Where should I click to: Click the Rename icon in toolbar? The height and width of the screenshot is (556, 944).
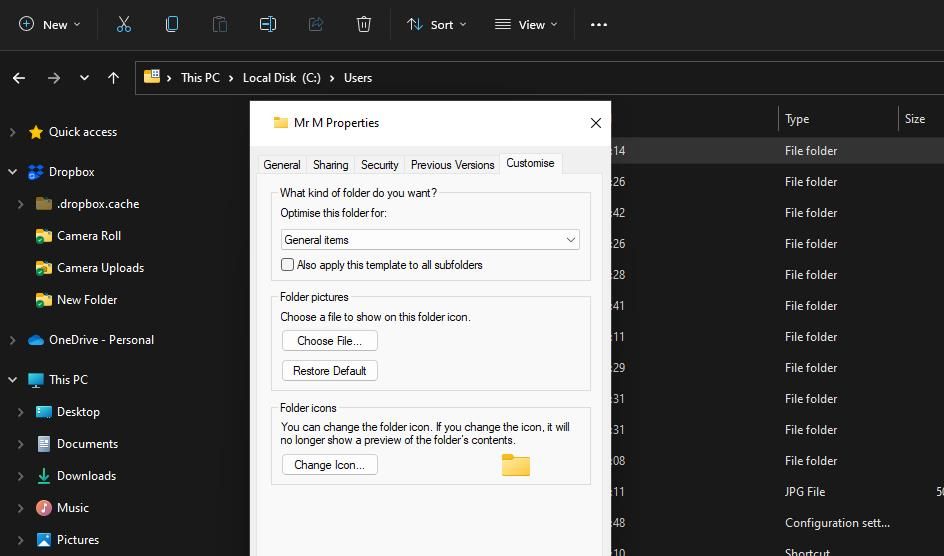point(268,24)
